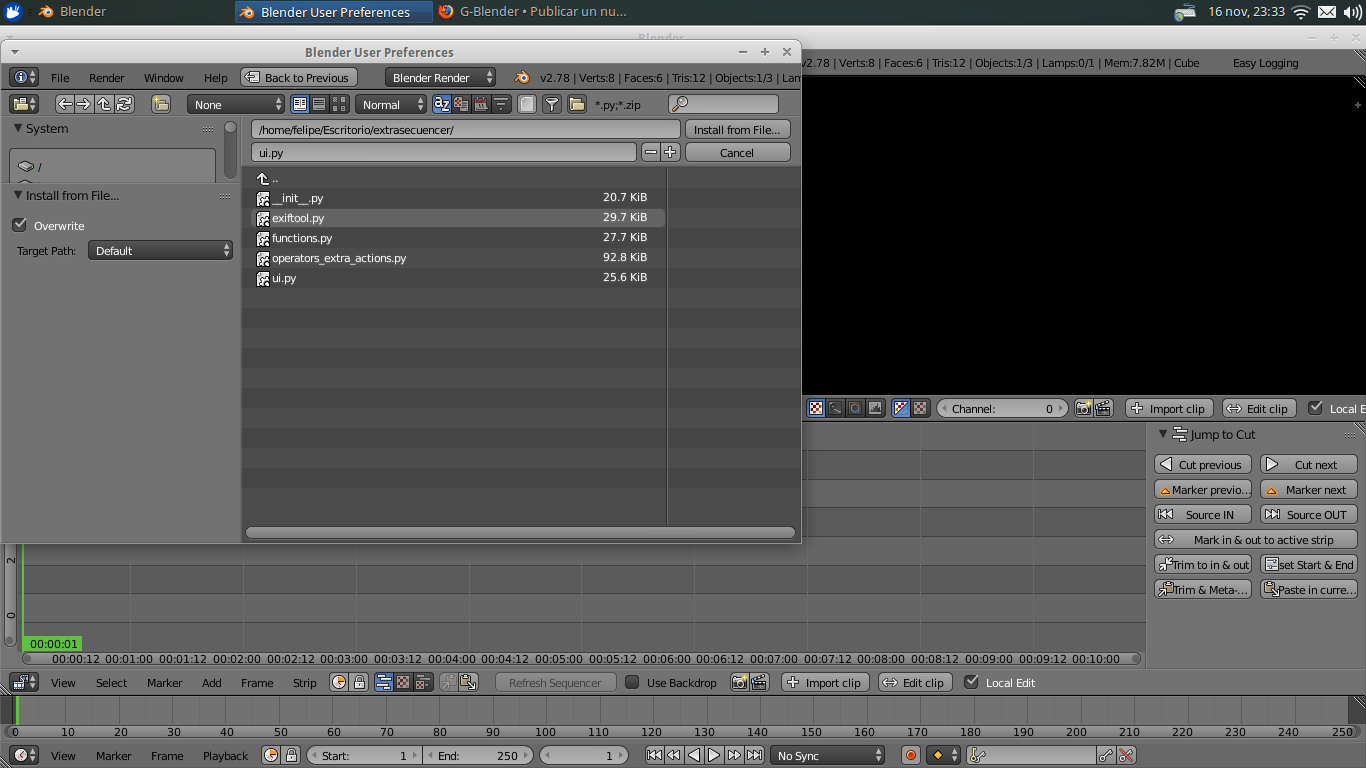Viewport: 1366px width, 768px height.
Task: Click the directory path field
Action: pos(465,129)
